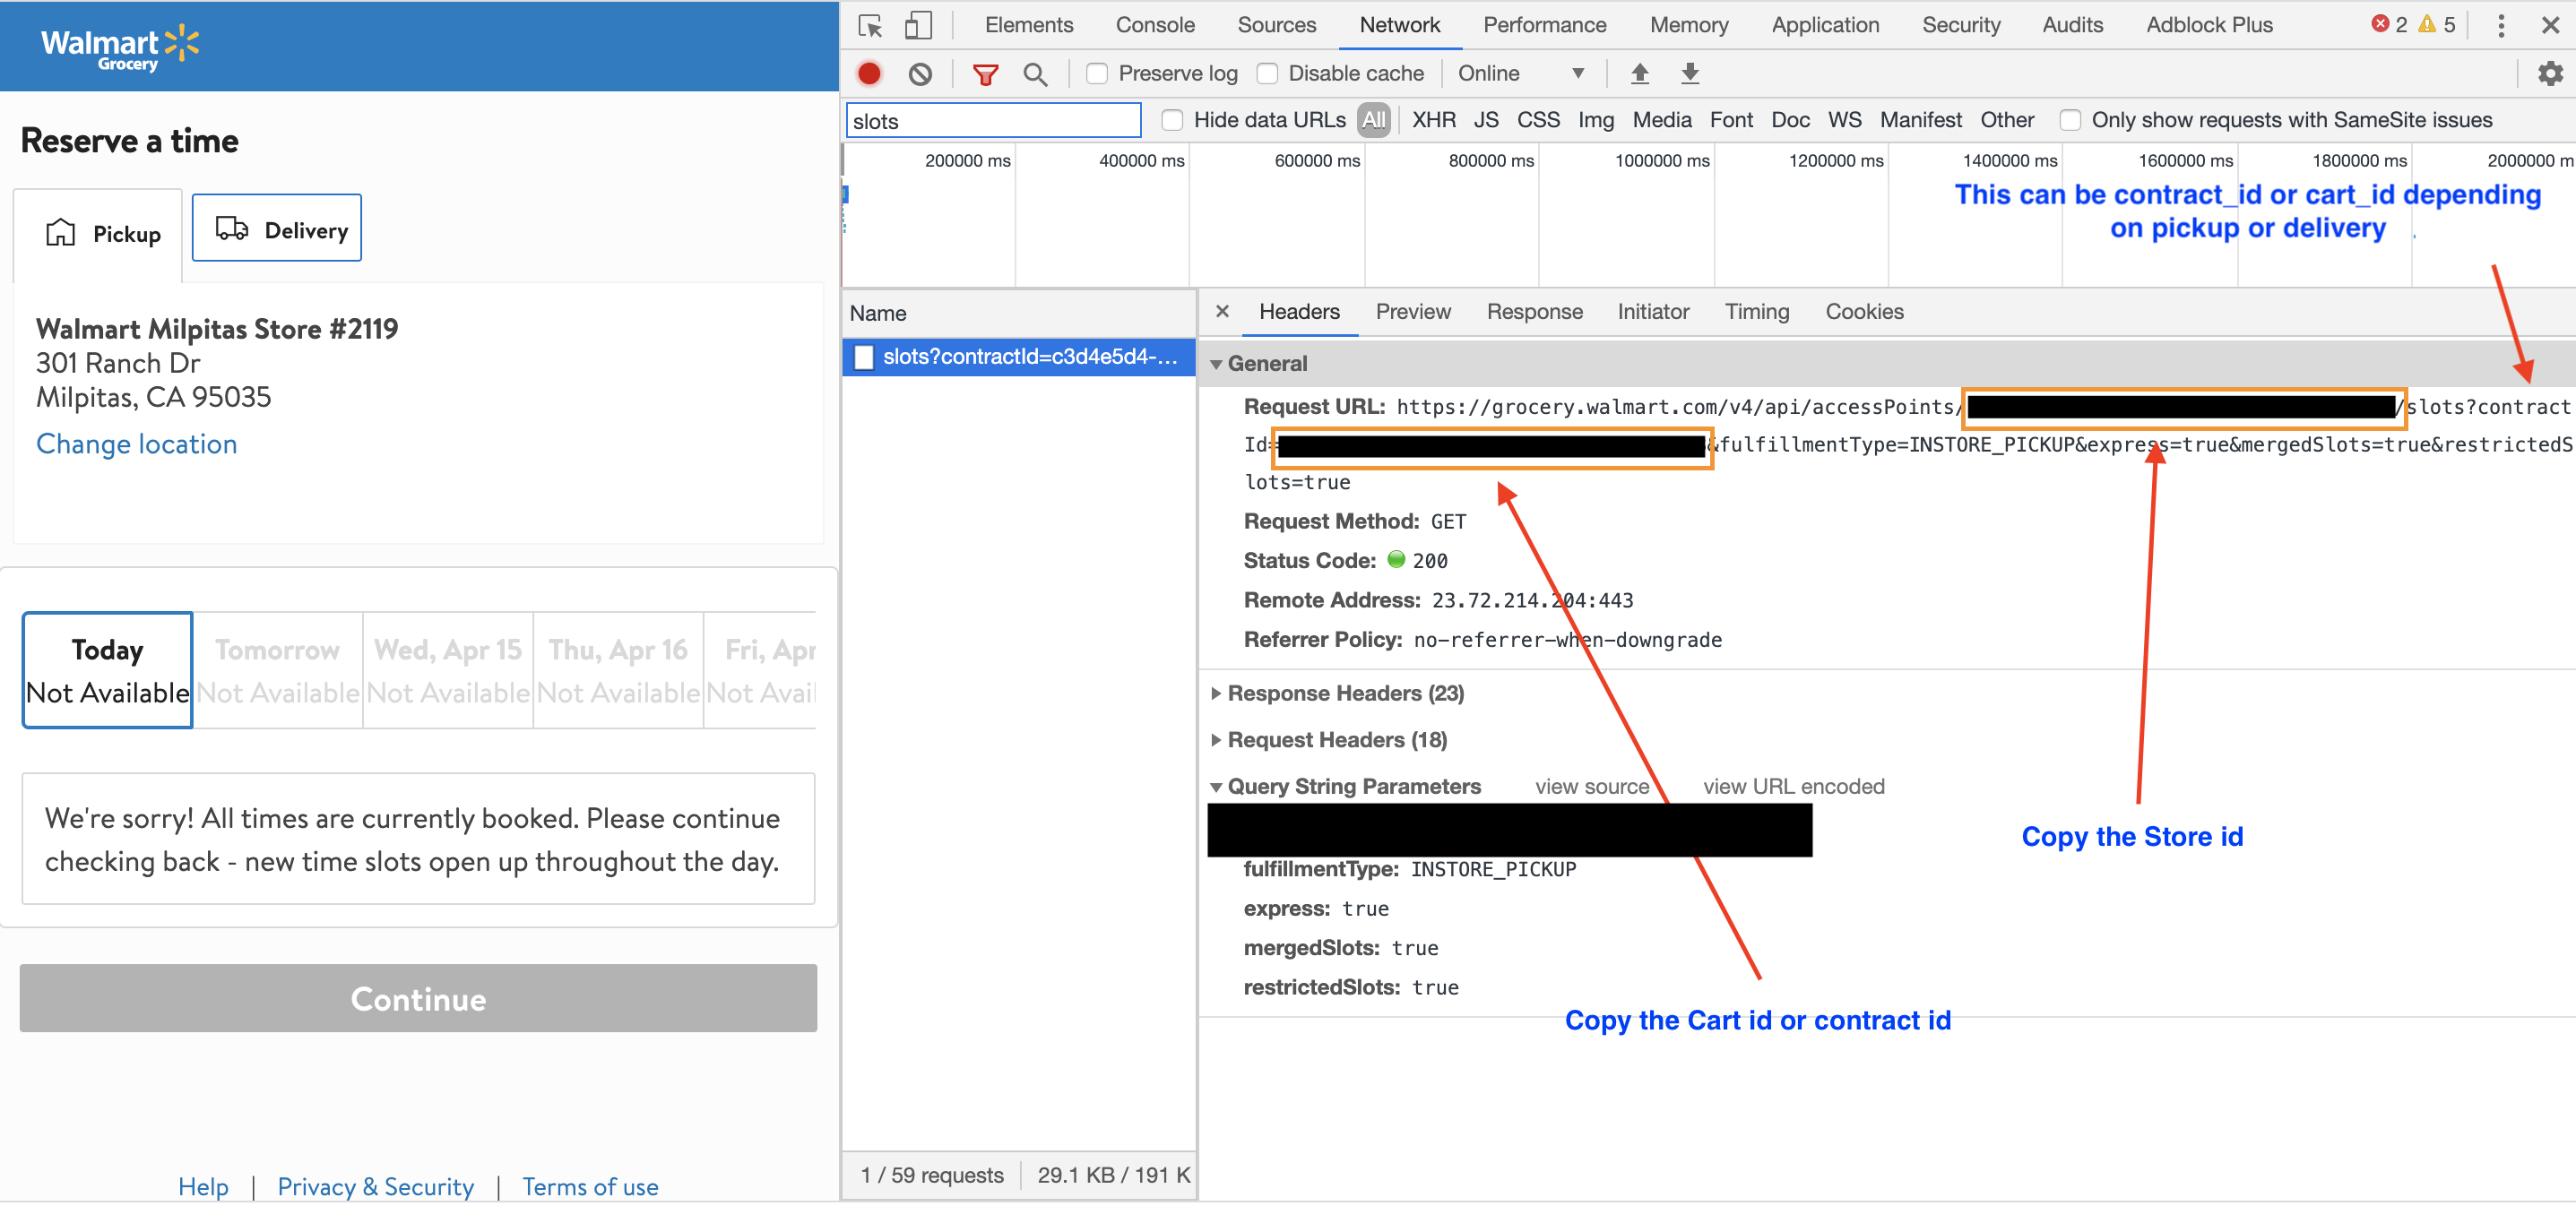Enable Disable cache checkbox
The height and width of the screenshot is (1206, 2576).
tap(1267, 73)
